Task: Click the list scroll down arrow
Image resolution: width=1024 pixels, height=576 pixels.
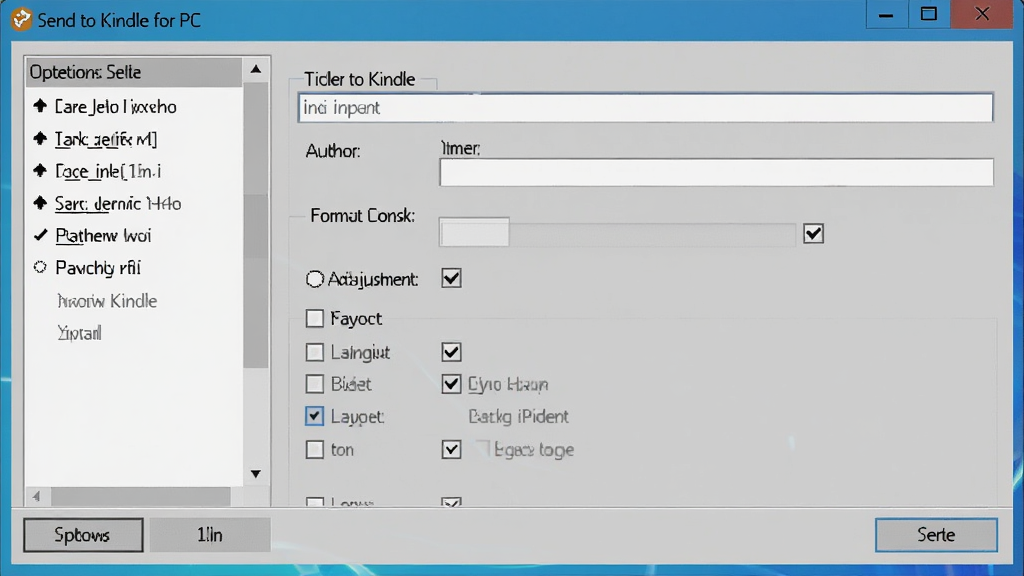Action: [x=256, y=473]
